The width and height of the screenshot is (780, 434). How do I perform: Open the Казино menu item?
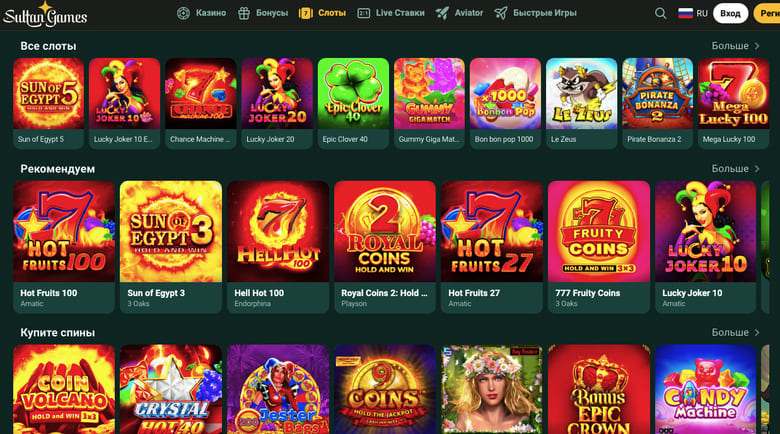(x=201, y=13)
